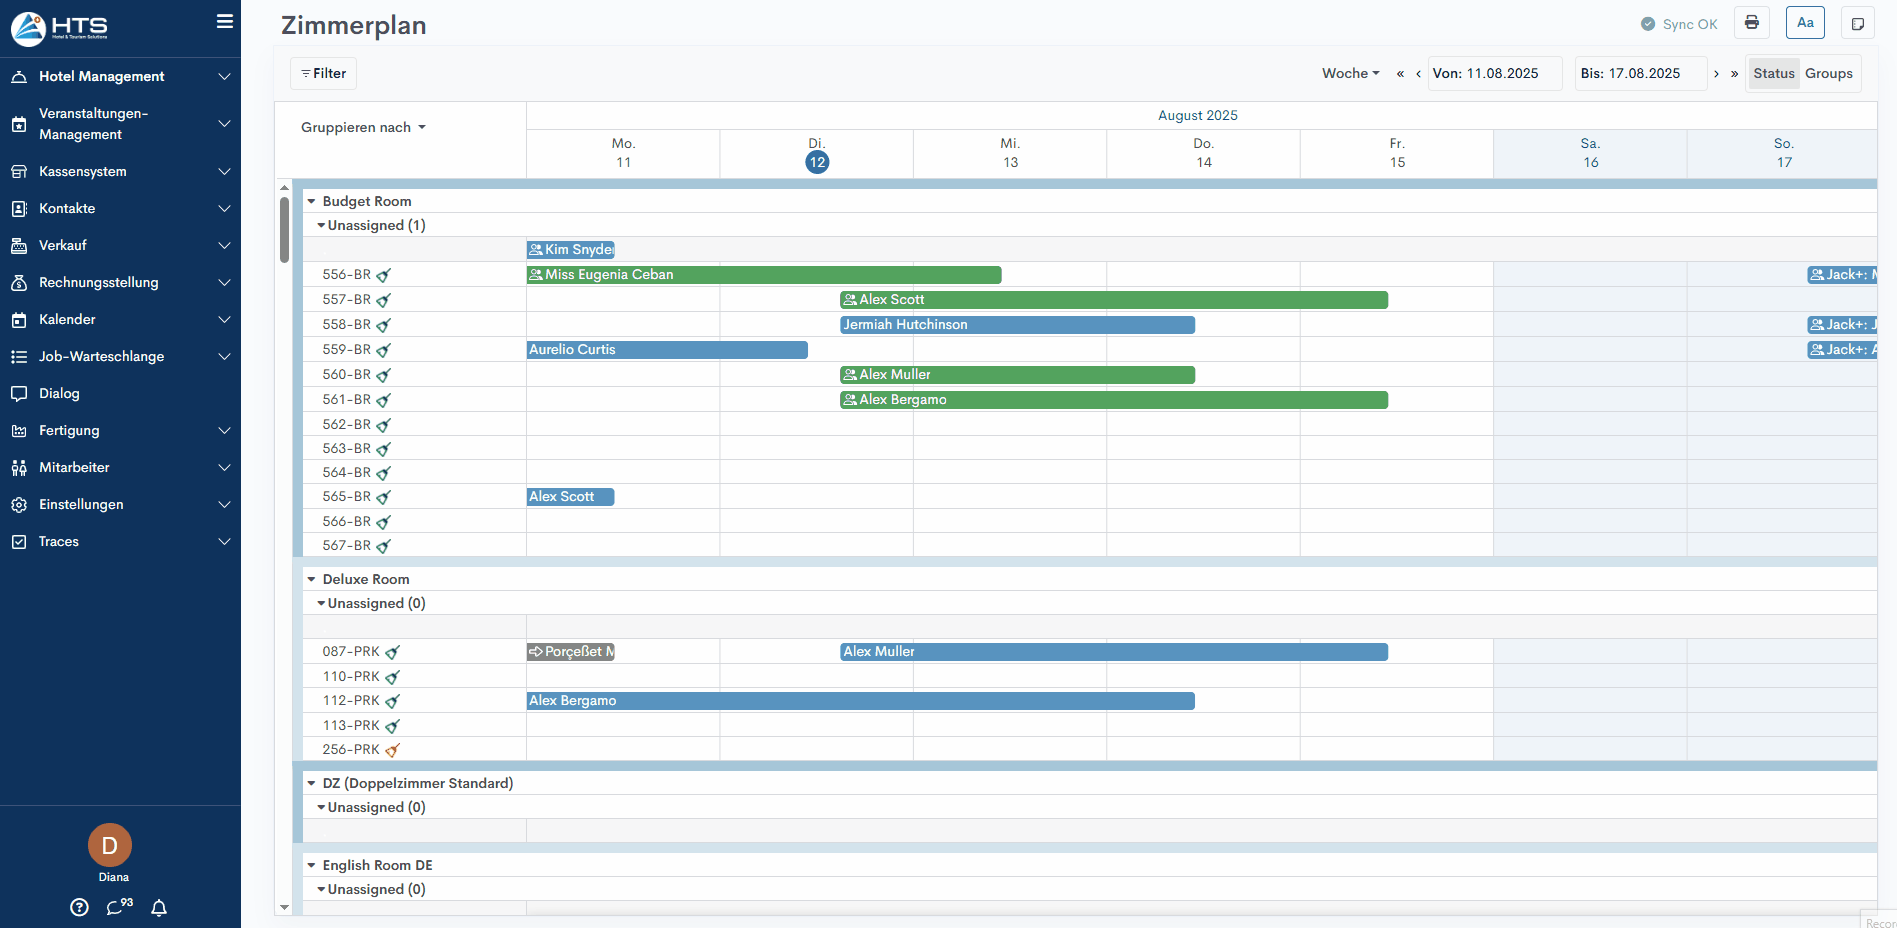Switch view to Groups mode
The width and height of the screenshot is (1897, 928).
1828,74
